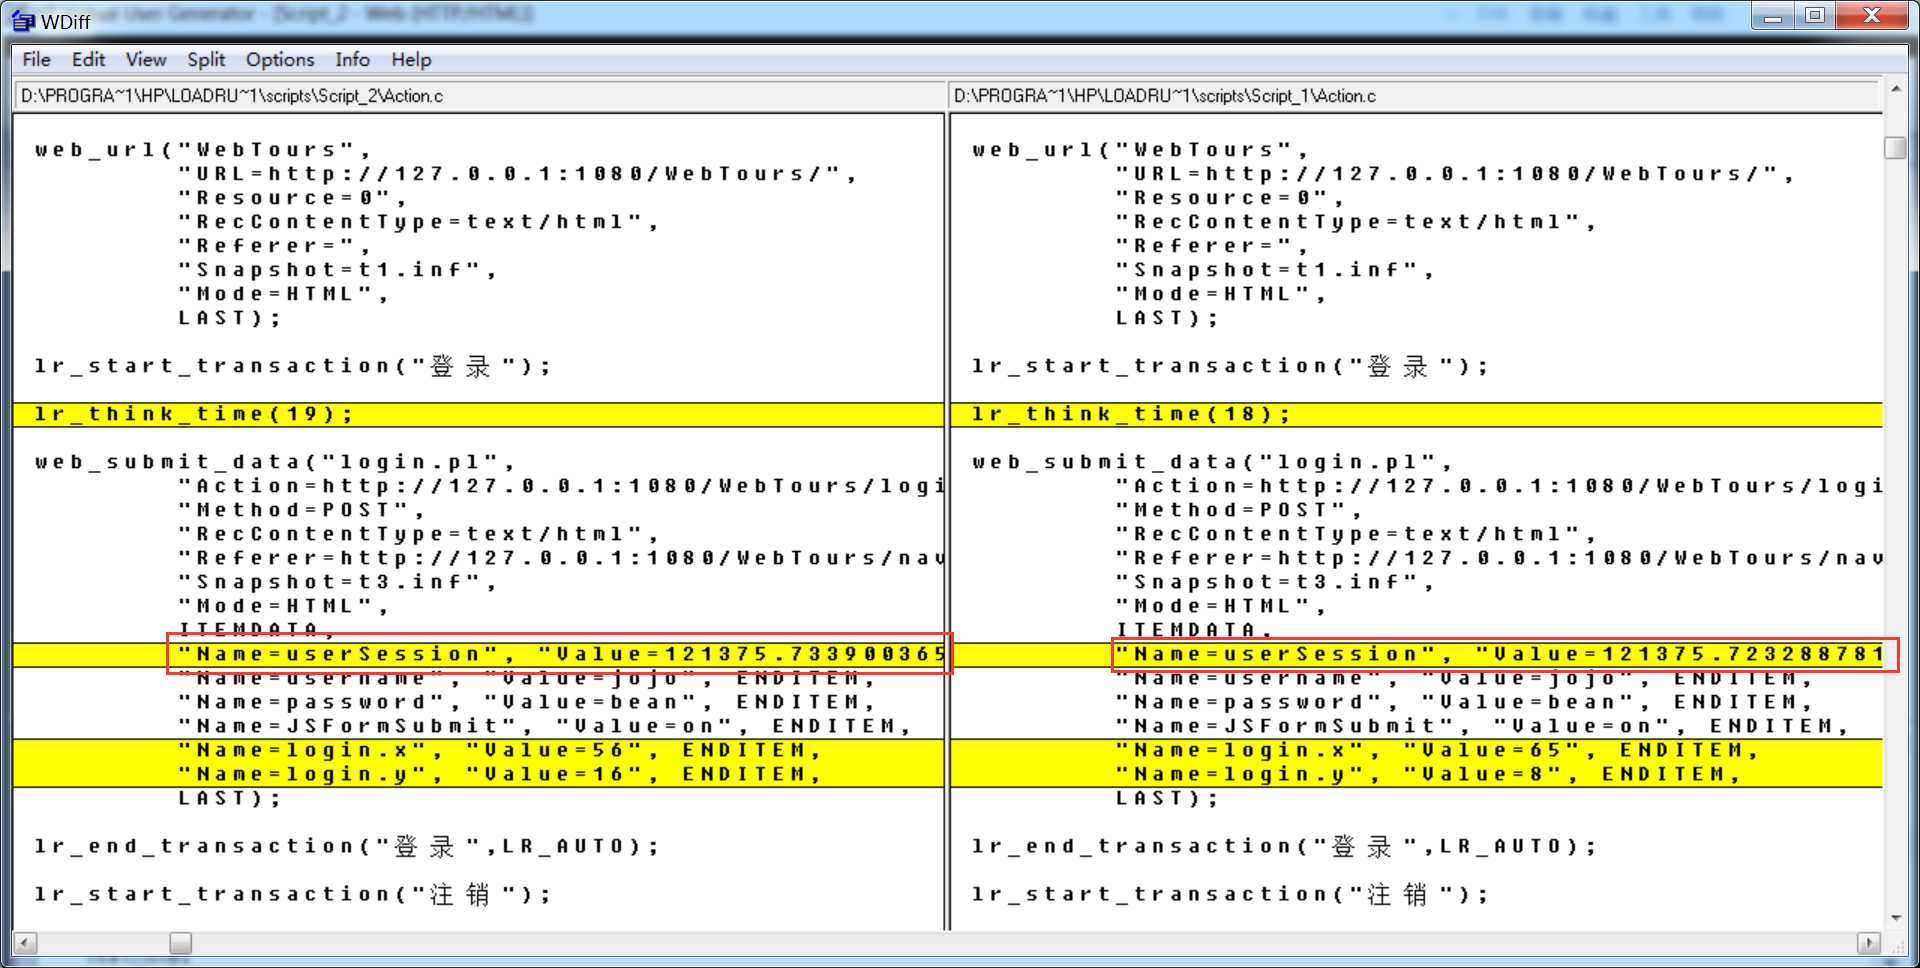Image resolution: width=1920 pixels, height=968 pixels.
Task: Close the WDiff window
Action: (1873, 16)
